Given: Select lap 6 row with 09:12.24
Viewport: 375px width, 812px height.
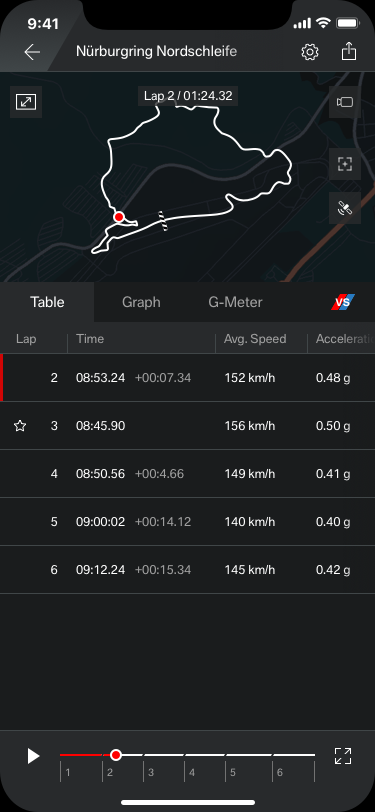Looking at the screenshot, I should 188,570.
